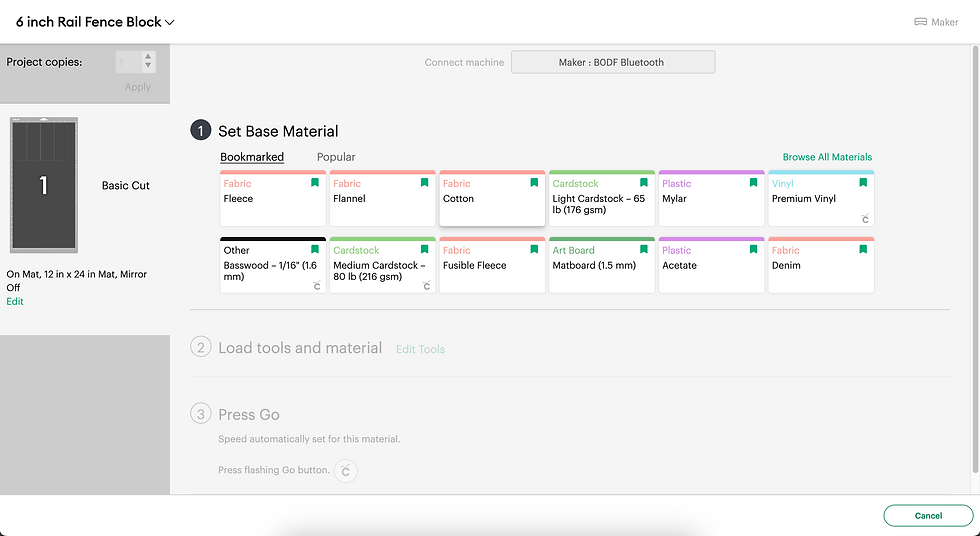Switch to the Popular tab
The height and width of the screenshot is (536, 980).
pyautogui.click(x=336, y=157)
